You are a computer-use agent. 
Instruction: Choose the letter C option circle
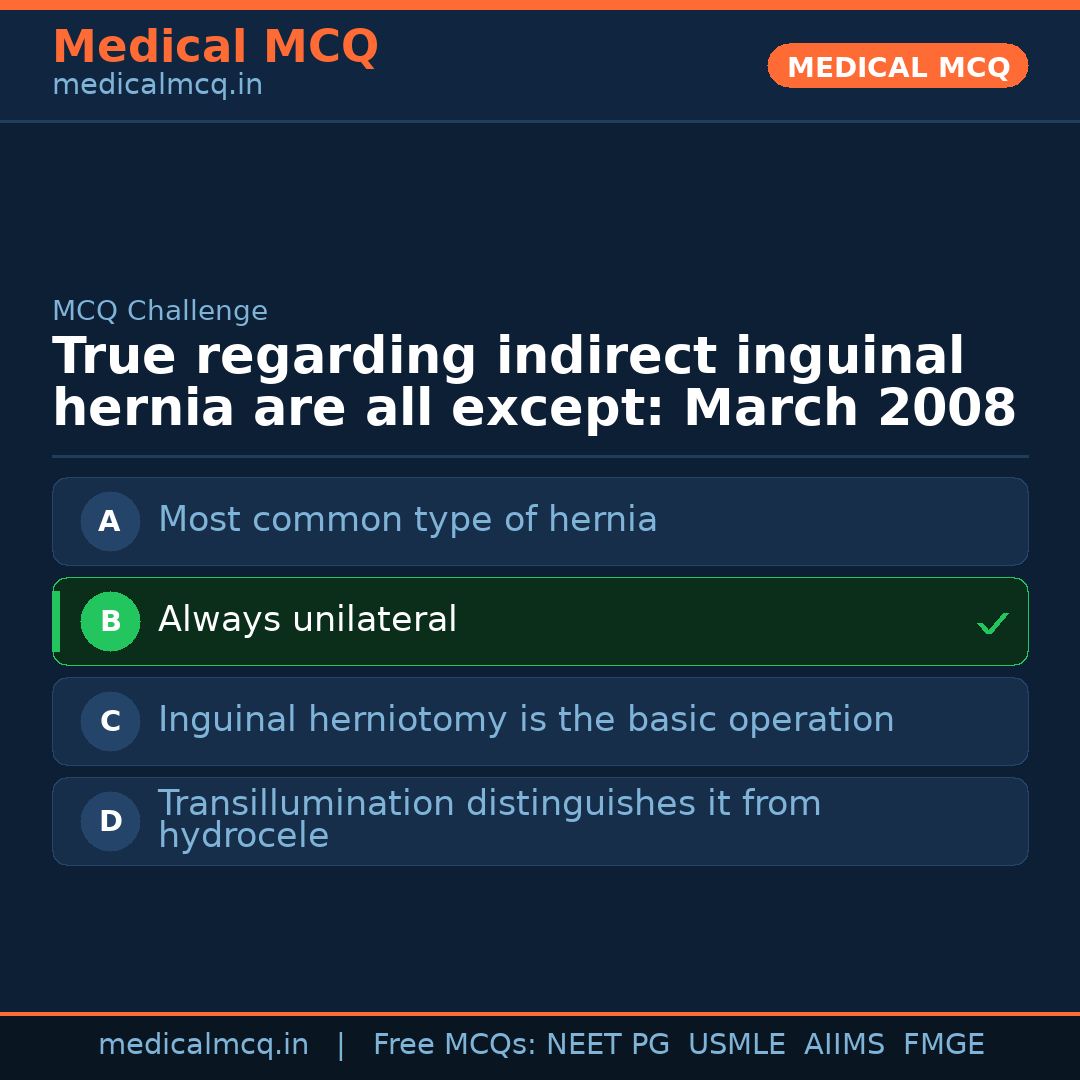click(x=110, y=721)
